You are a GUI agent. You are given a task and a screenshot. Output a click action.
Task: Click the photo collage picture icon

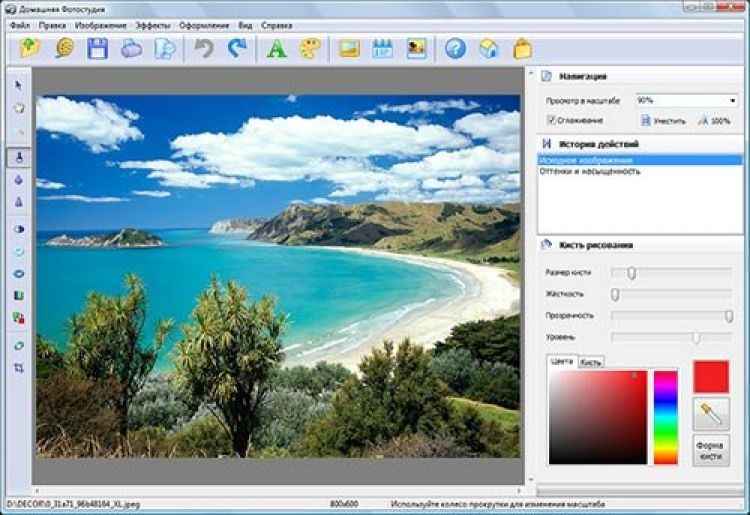[x=416, y=48]
